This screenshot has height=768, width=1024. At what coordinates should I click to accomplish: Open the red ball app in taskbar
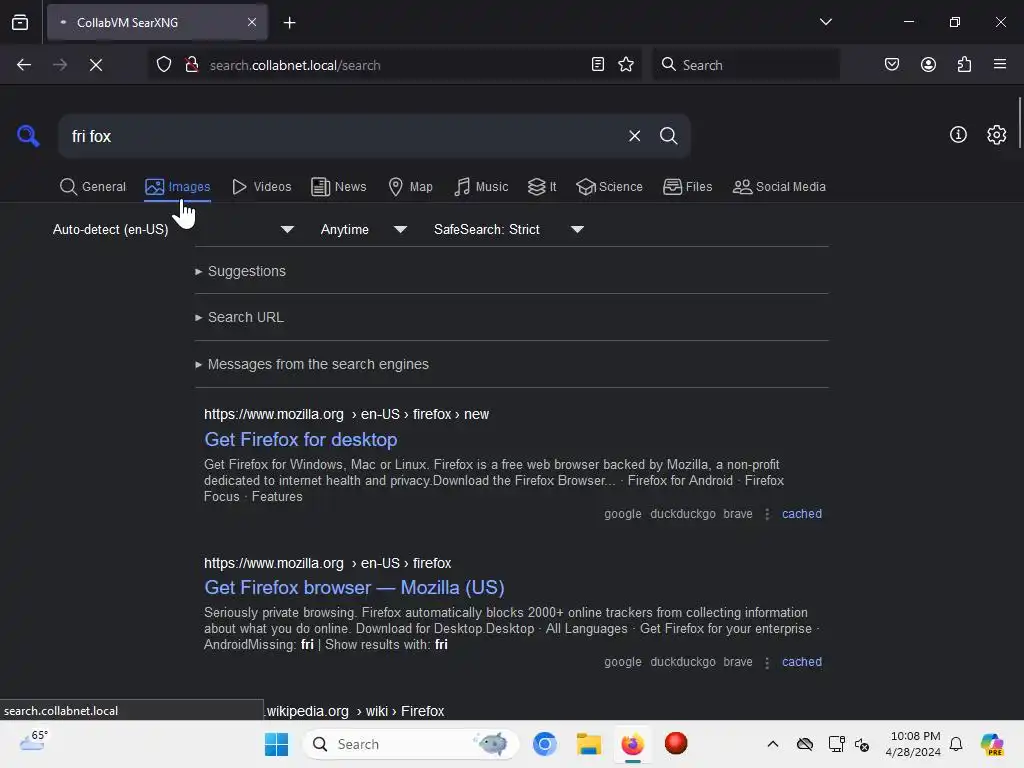pos(676,743)
